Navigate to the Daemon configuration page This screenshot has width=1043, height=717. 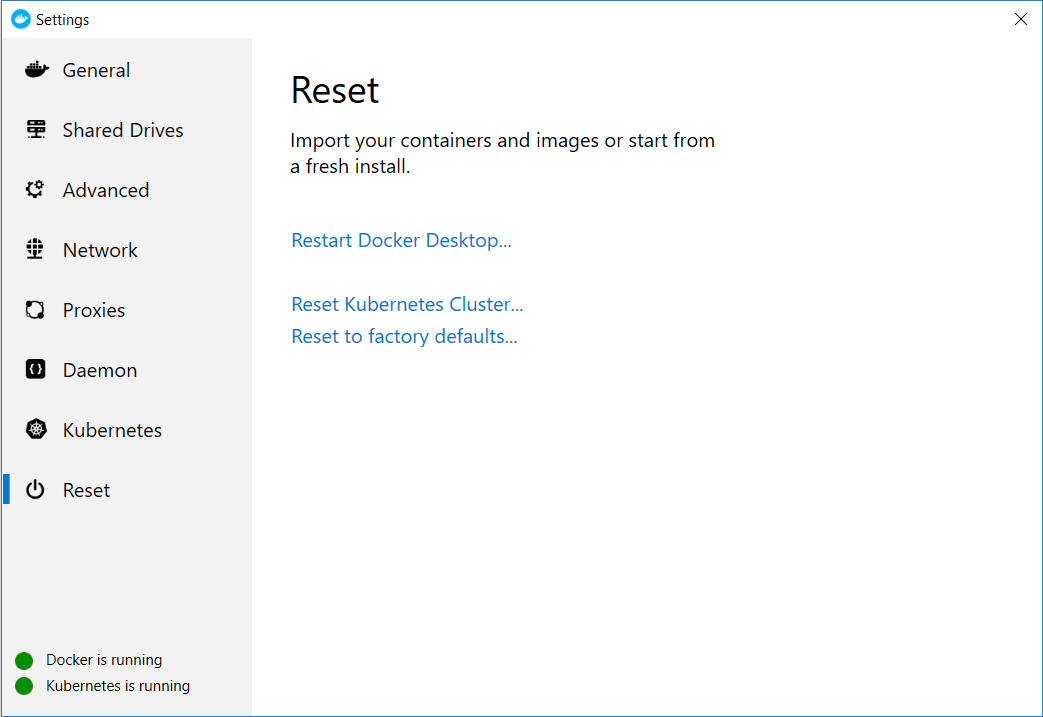click(x=100, y=369)
